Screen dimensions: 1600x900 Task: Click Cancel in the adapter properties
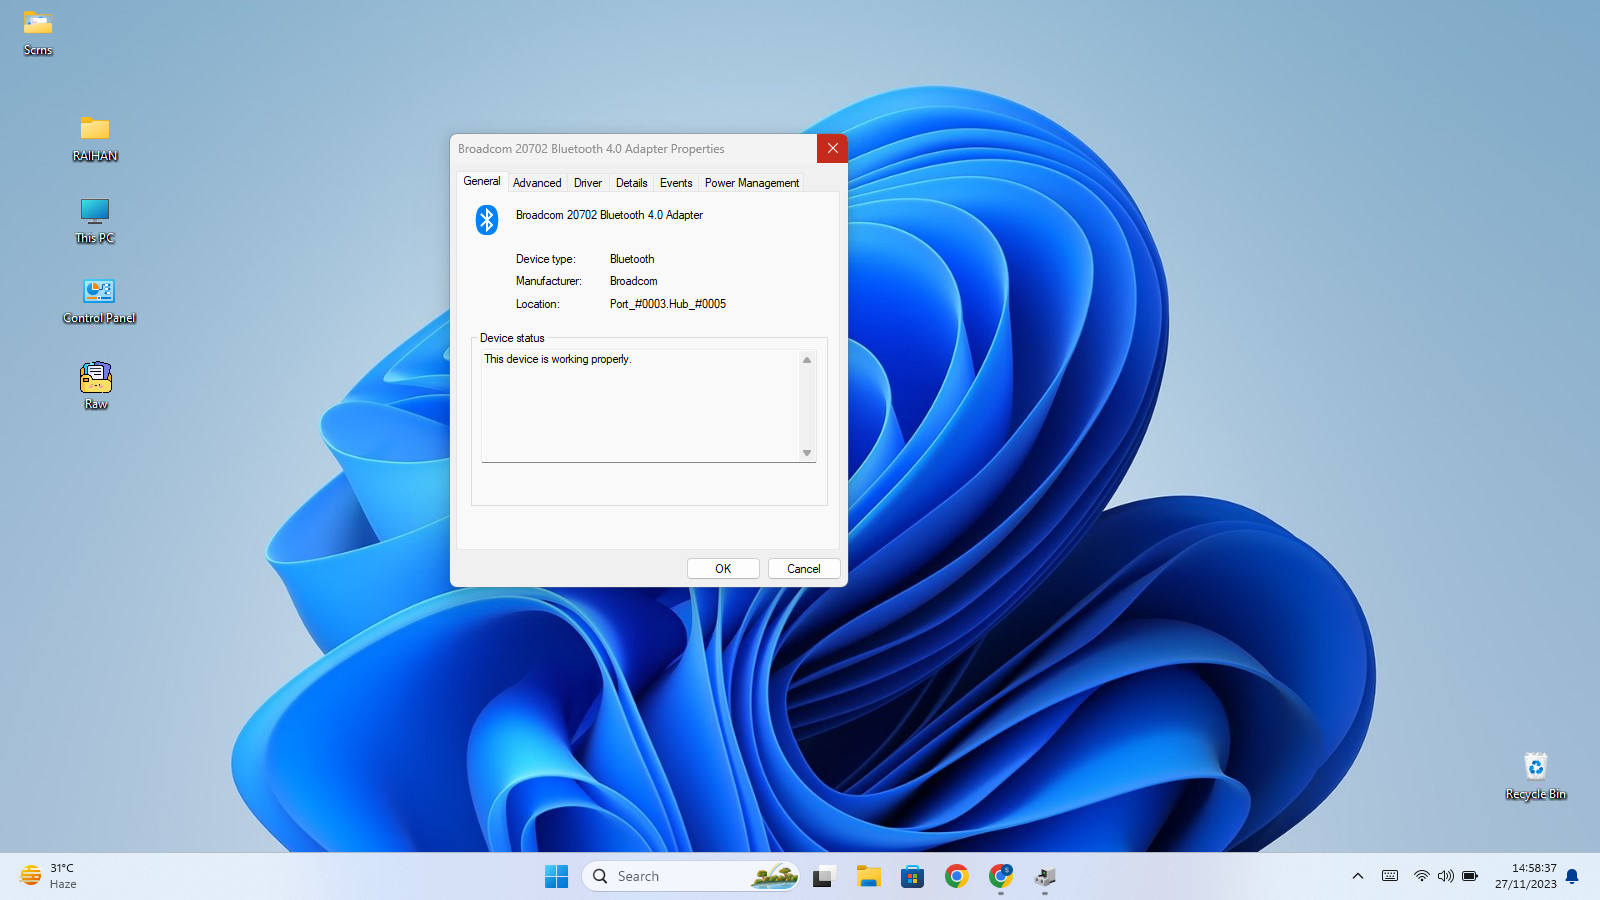[x=803, y=569]
